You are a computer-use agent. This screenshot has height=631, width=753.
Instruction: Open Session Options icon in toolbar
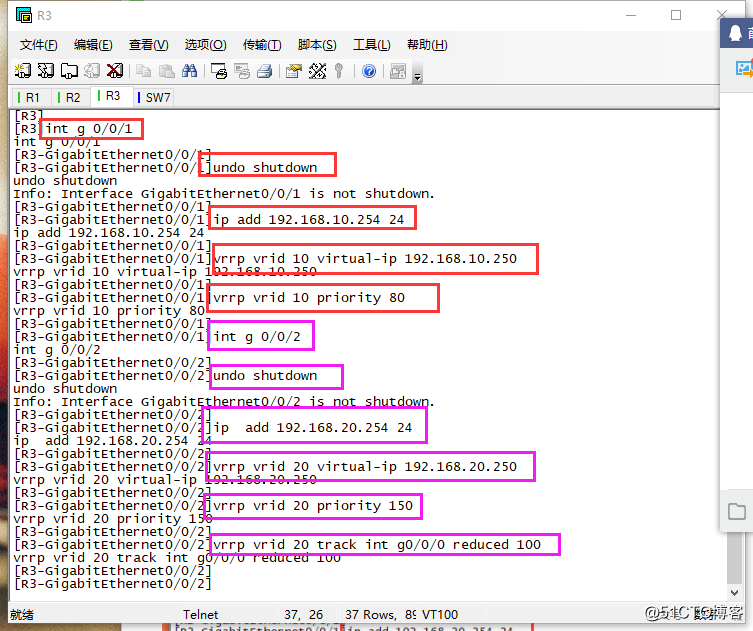click(293, 71)
